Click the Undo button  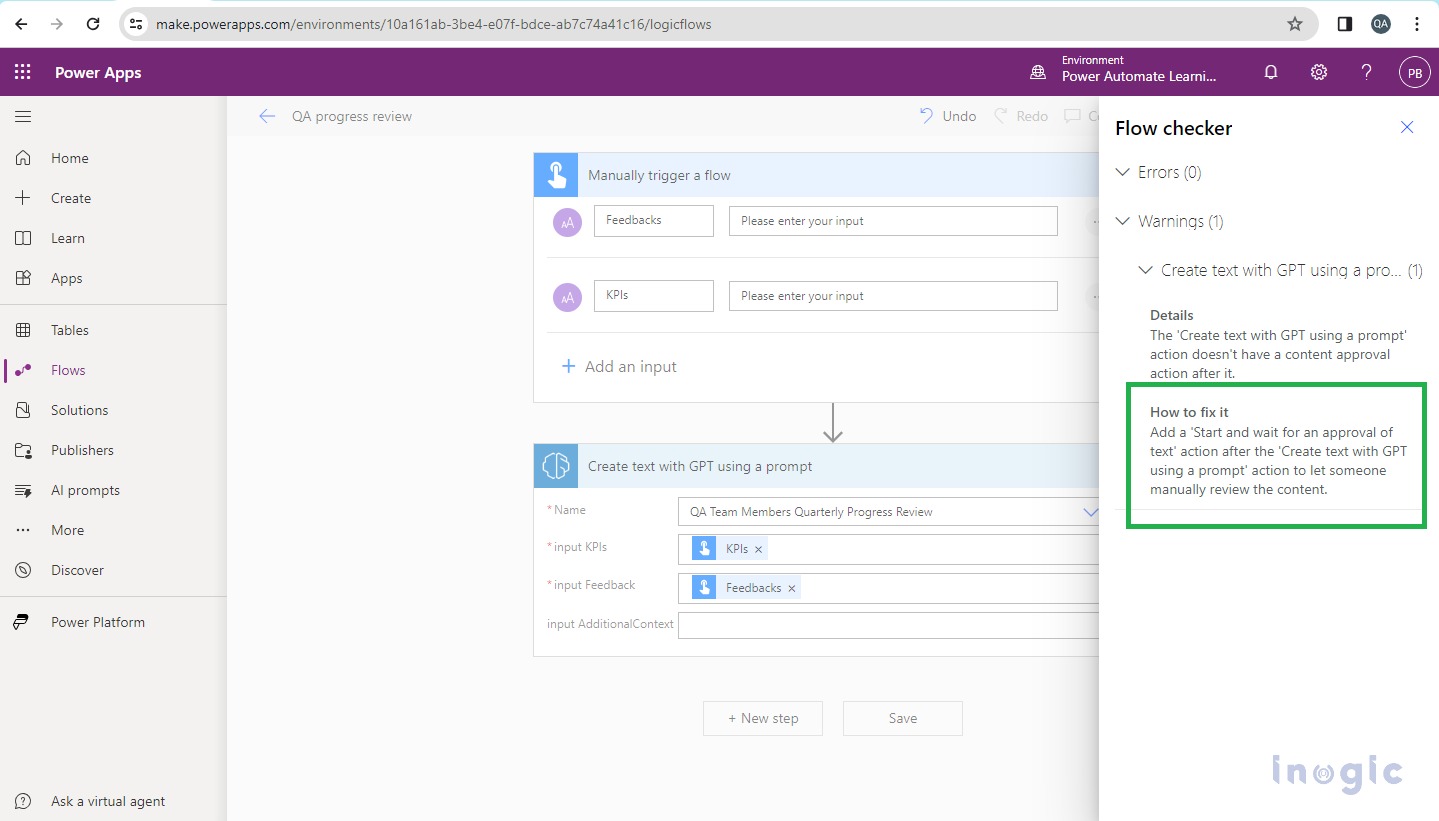coord(948,116)
